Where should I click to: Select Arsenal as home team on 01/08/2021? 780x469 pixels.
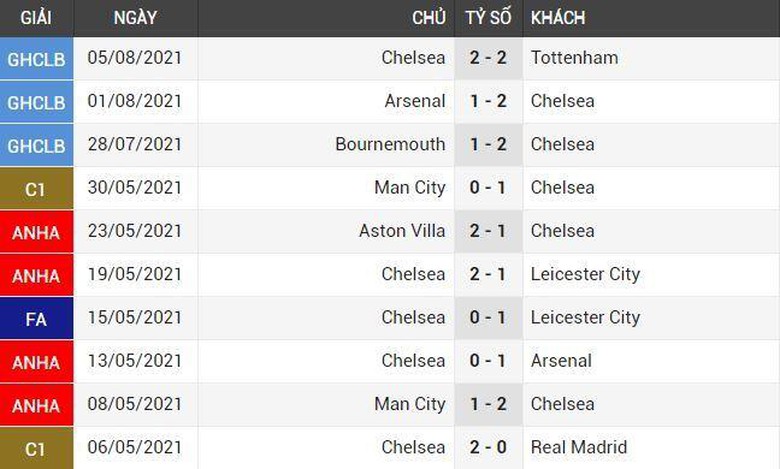tap(415, 101)
